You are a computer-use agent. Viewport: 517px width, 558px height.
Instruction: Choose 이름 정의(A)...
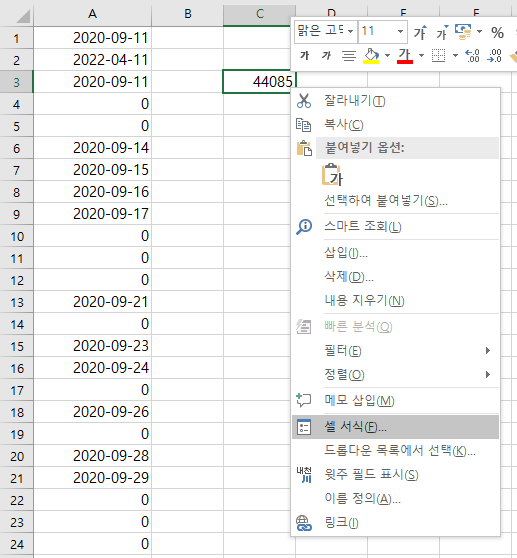coord(396,499)
